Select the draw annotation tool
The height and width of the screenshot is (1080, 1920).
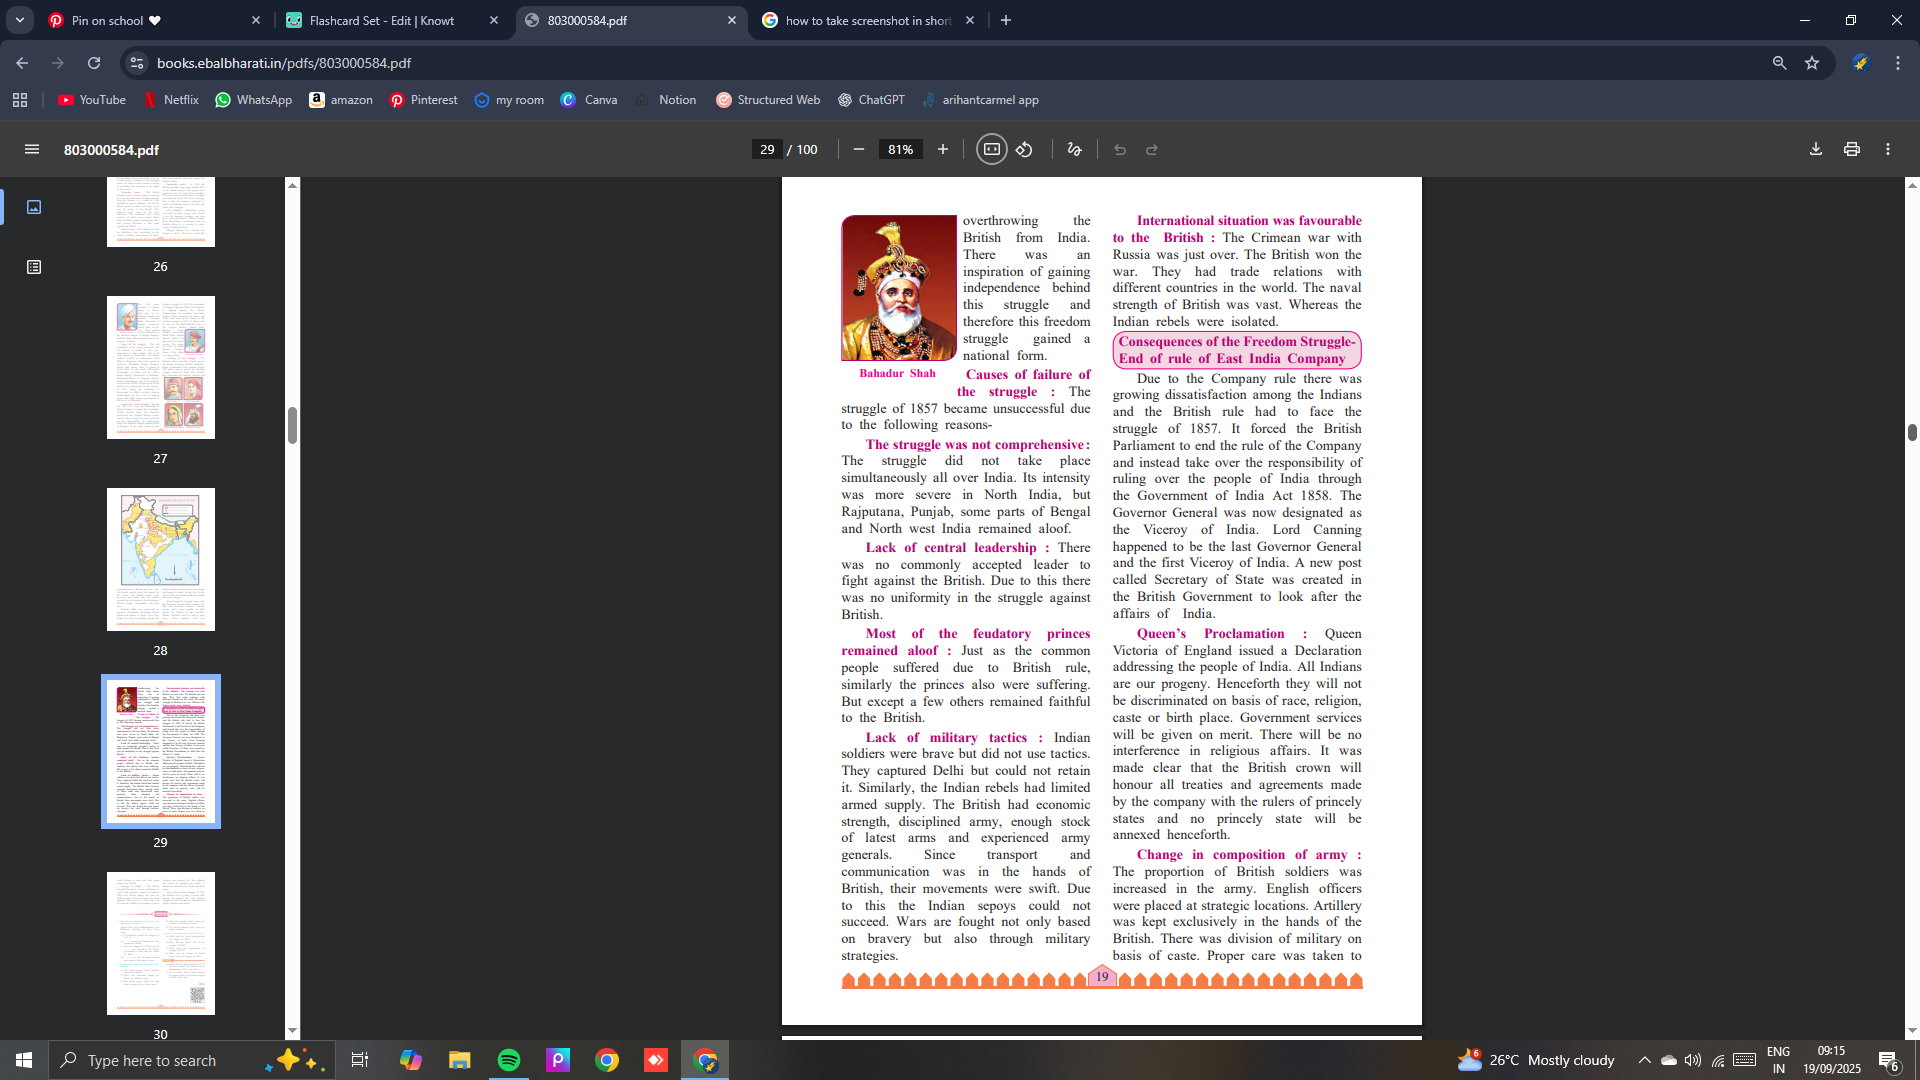coord(1074,149)
